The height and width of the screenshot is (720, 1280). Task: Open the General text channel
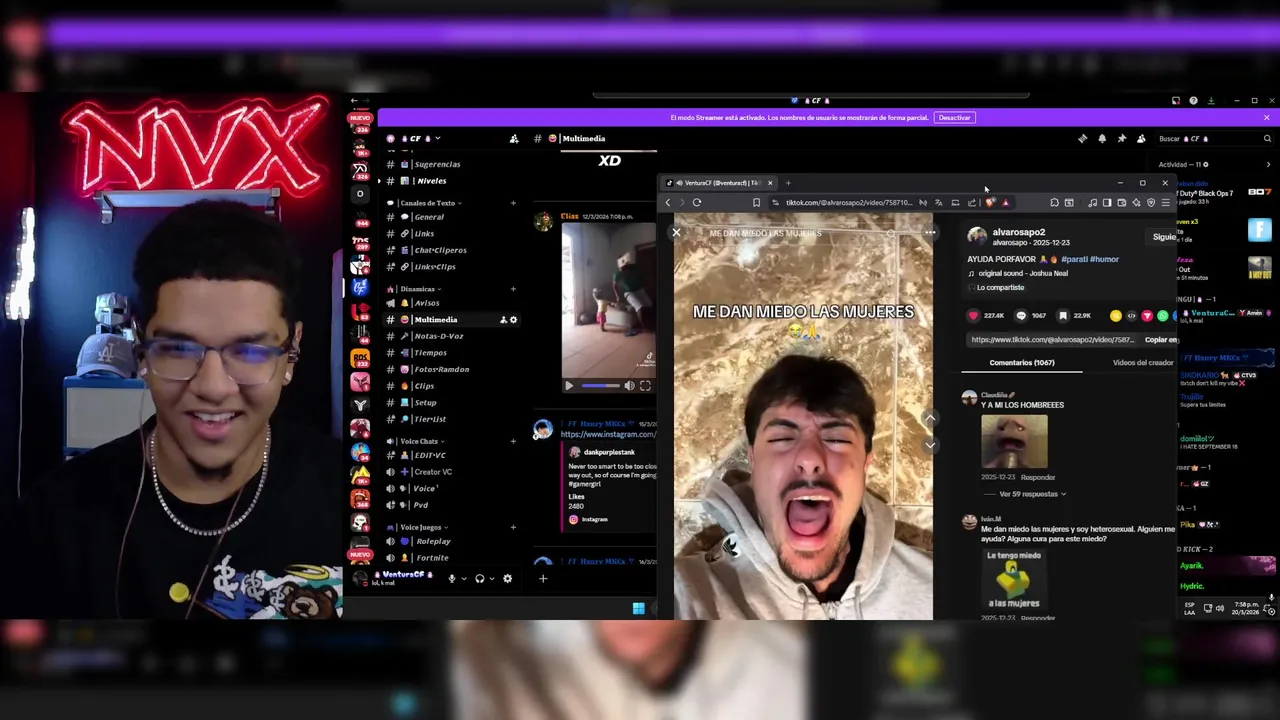pos(429,217)
